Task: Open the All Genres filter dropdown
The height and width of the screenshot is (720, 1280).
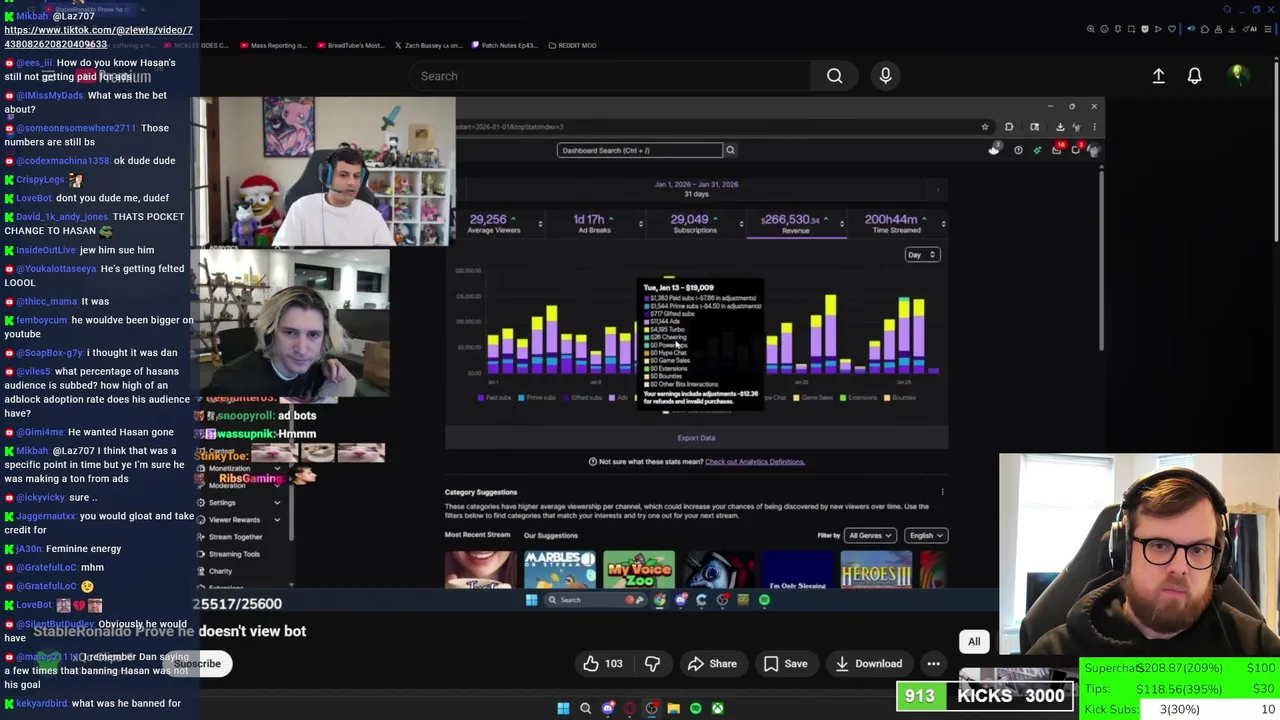Action: click(869, 536)
